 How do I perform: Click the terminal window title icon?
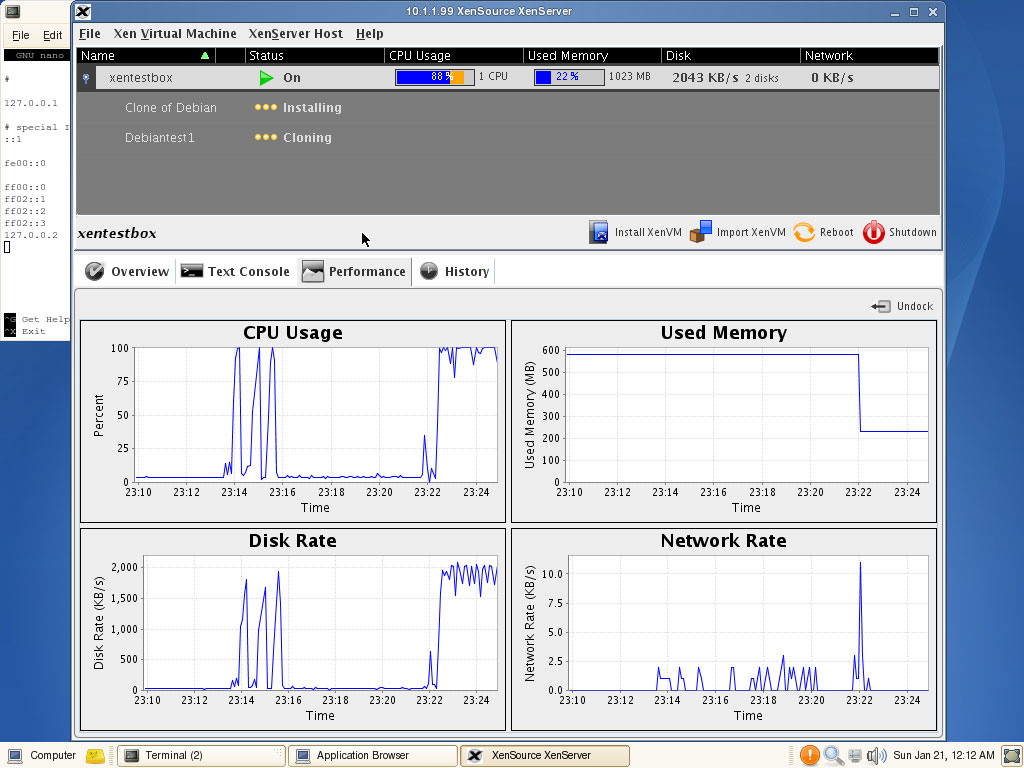(12, 11)
